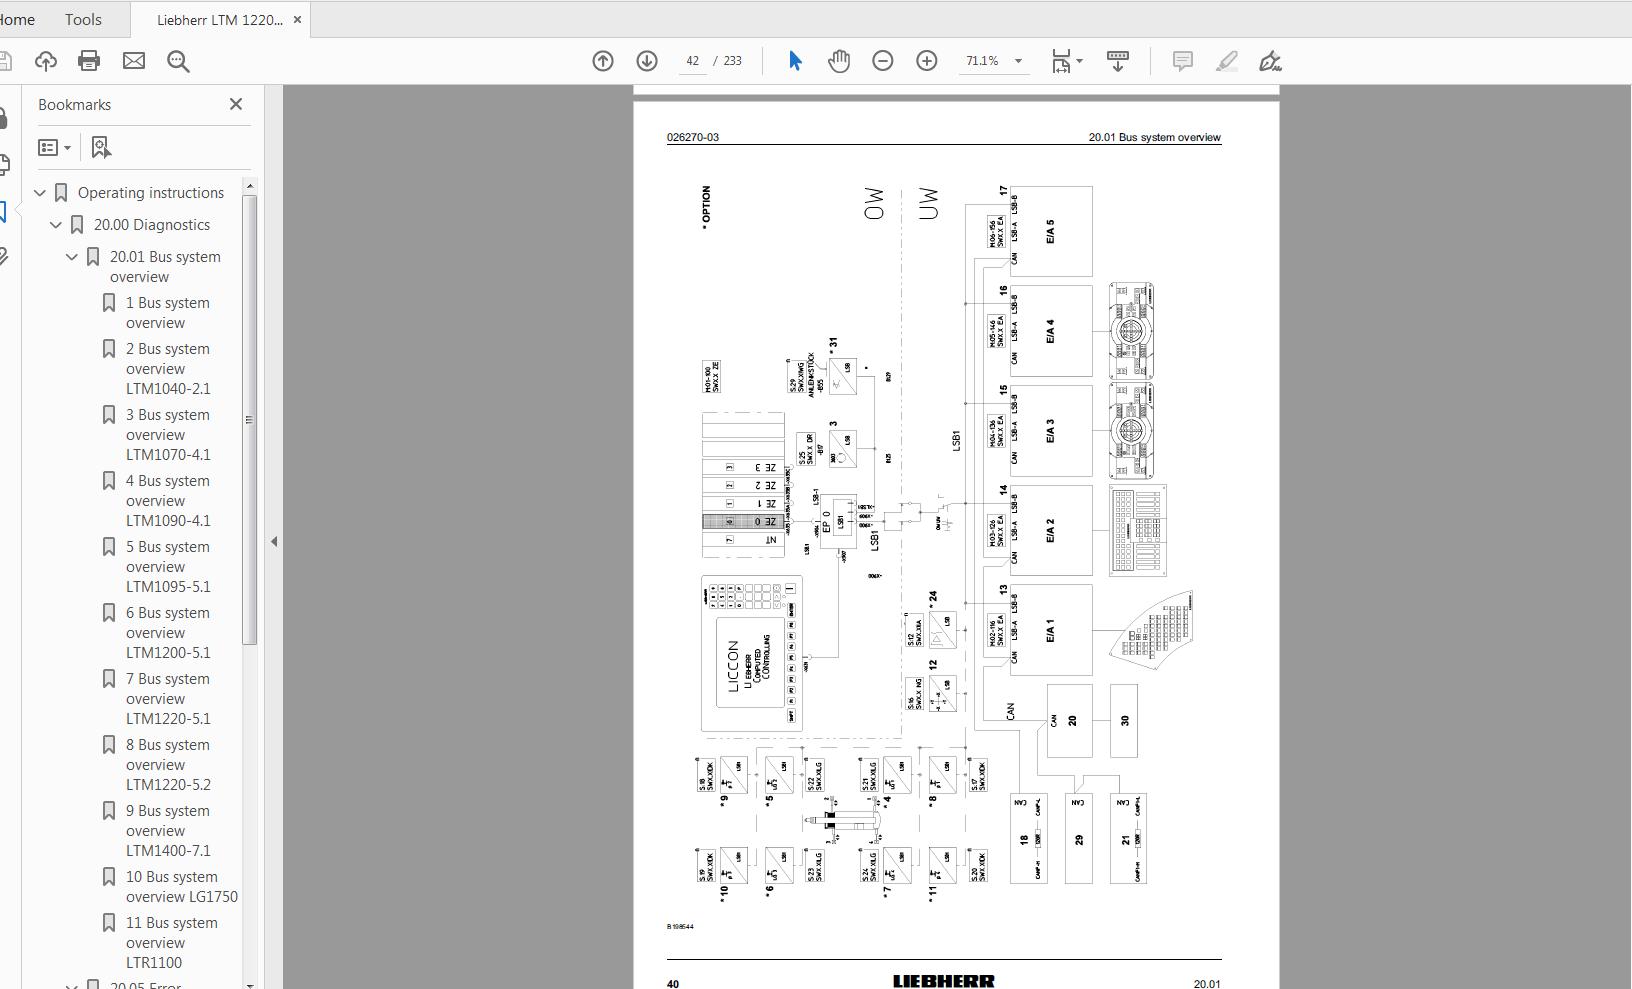This screenshot has width=1632, height=989.
Task: Activate the hand pan tool
Action: [839, 61]
